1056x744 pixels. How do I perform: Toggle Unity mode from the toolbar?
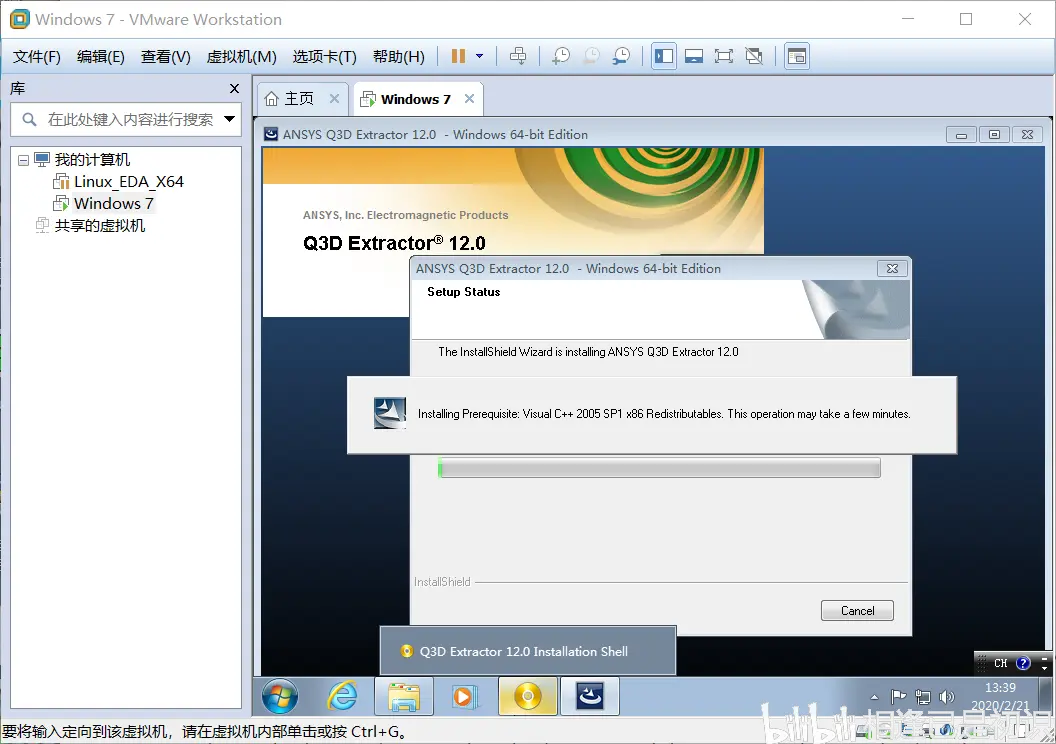tap(754, 57)
